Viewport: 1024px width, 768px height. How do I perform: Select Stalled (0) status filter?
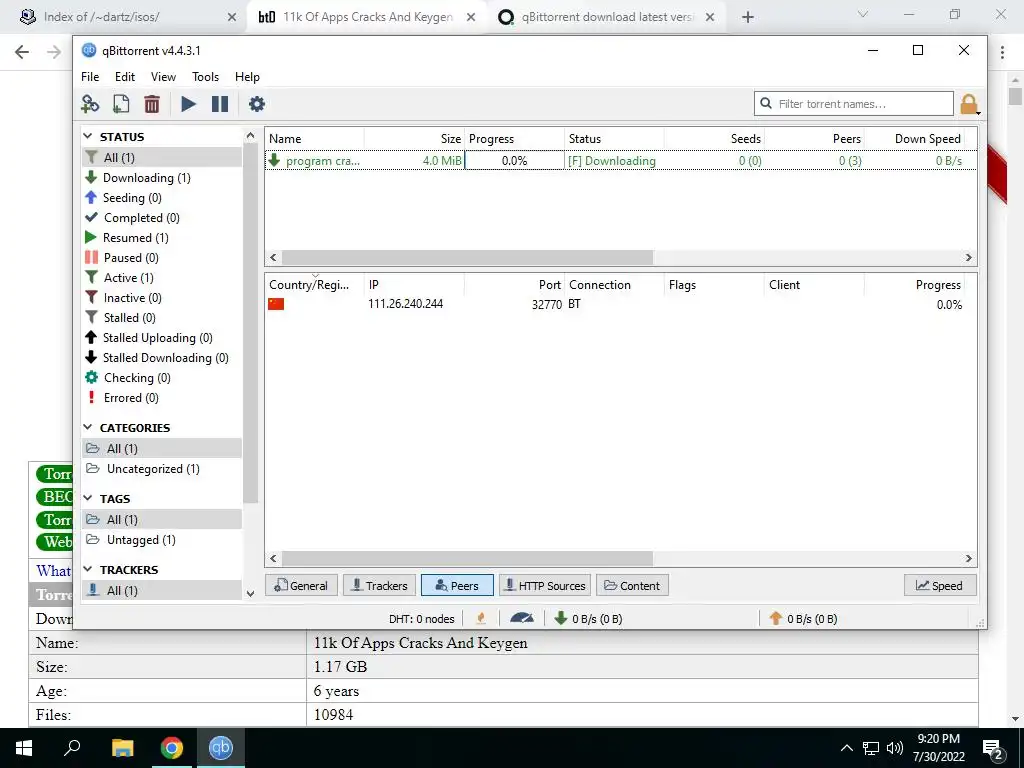click(162, 318)
